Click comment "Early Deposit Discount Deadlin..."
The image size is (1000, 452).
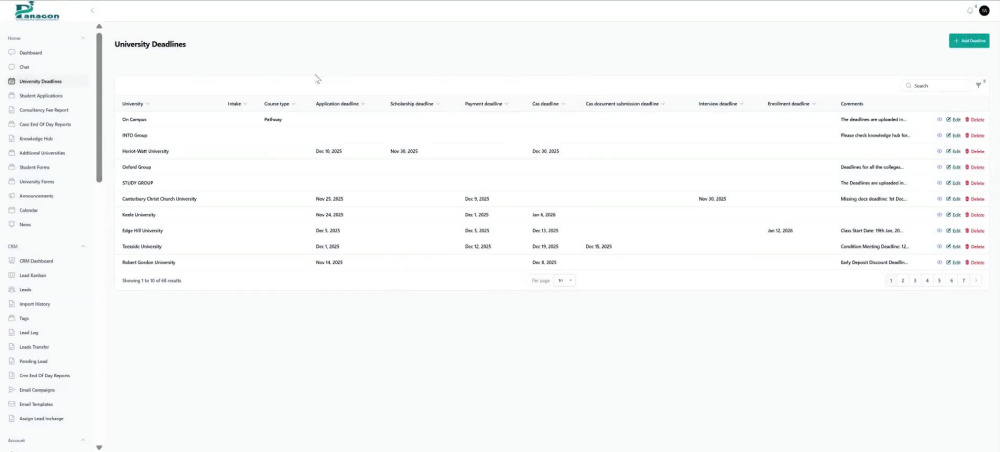point(875,263)
